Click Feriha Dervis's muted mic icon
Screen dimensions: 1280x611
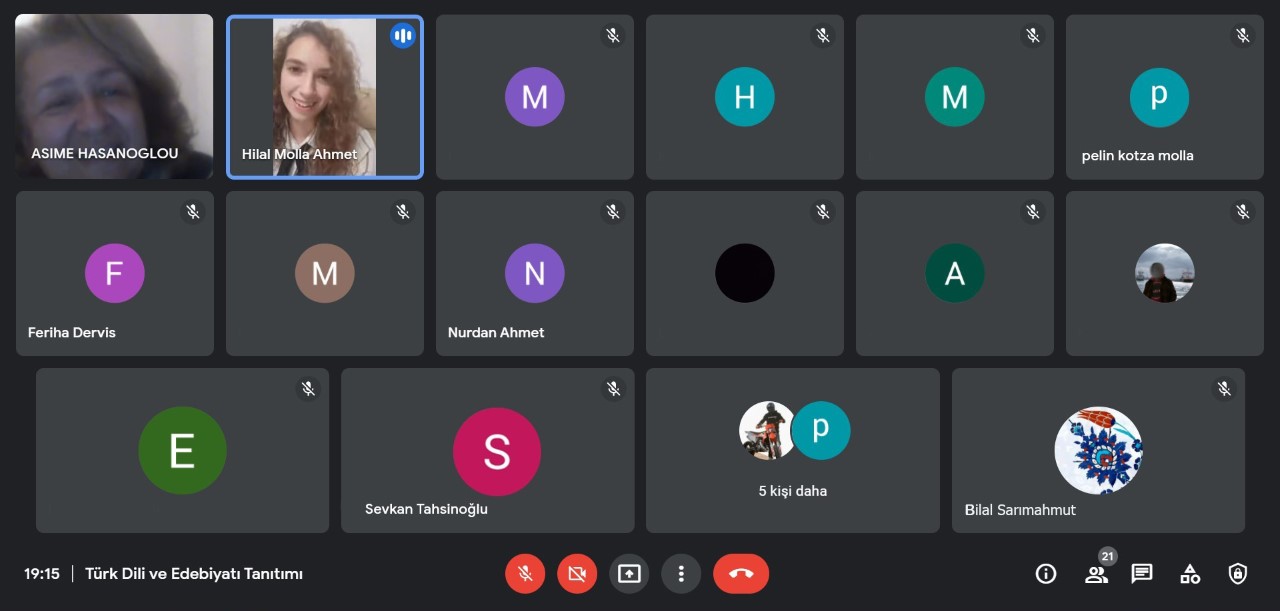[x=193, y=212]
